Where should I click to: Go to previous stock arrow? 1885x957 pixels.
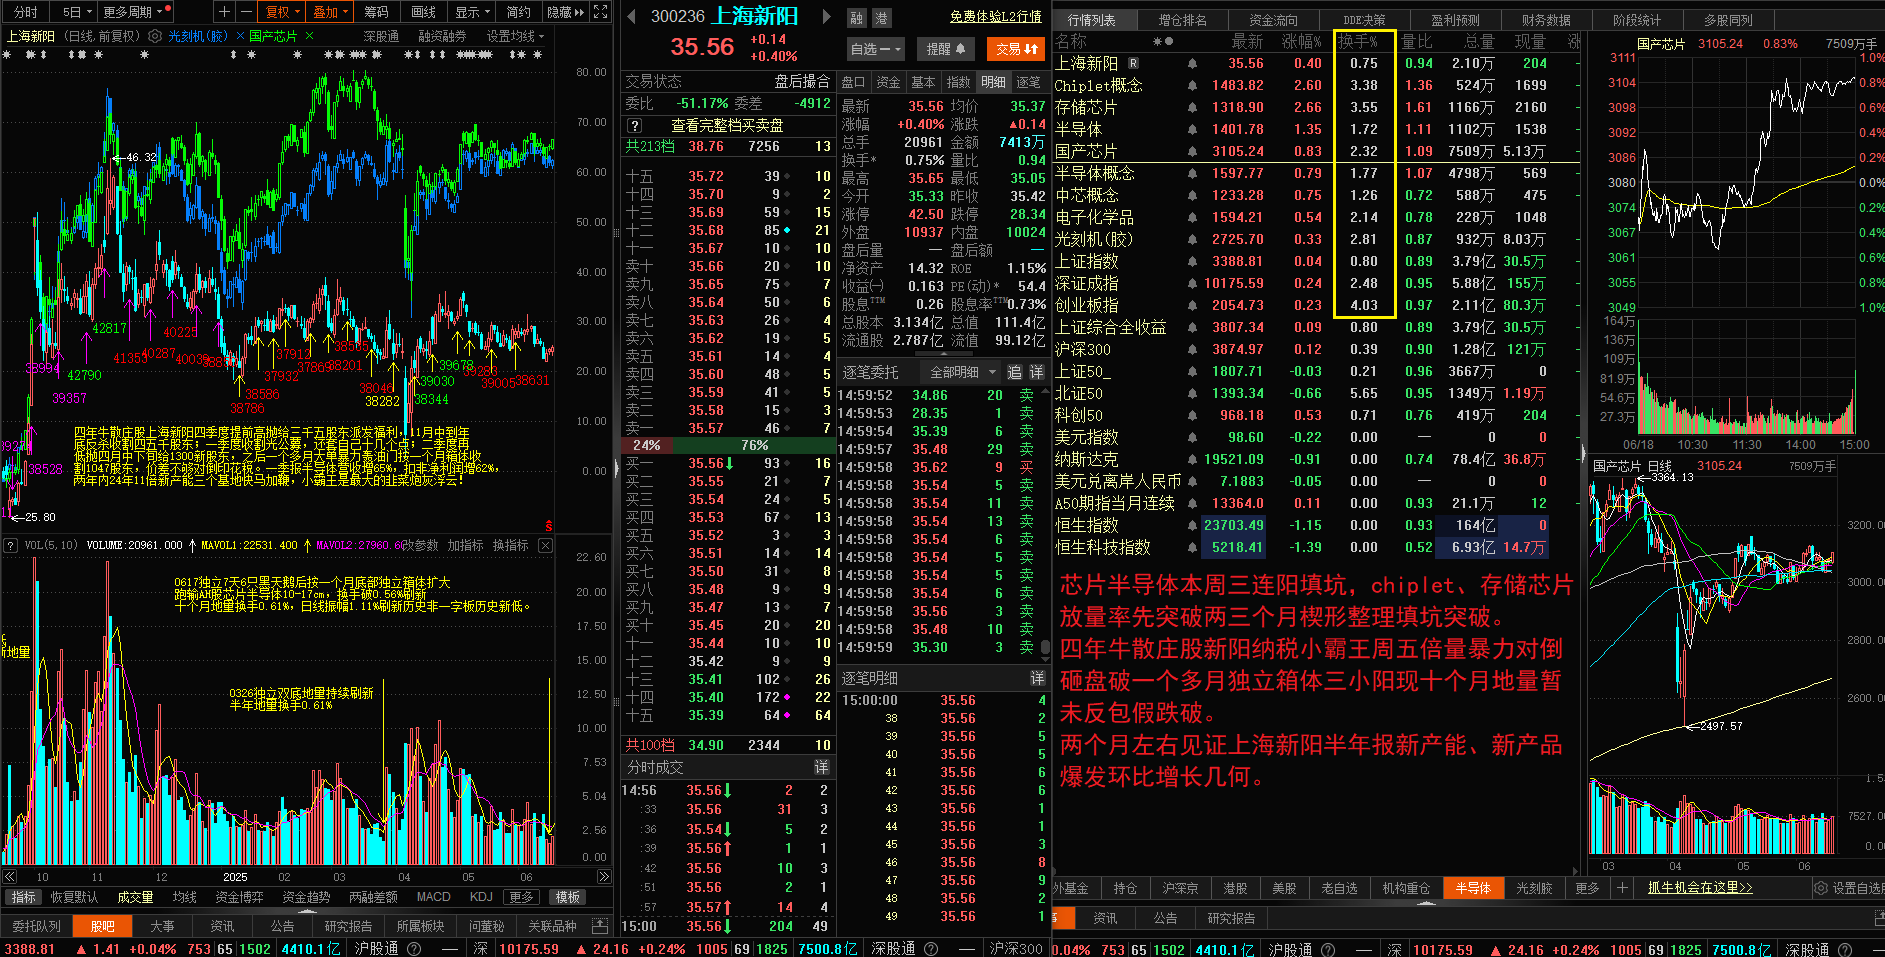click(x=631, y=16)
